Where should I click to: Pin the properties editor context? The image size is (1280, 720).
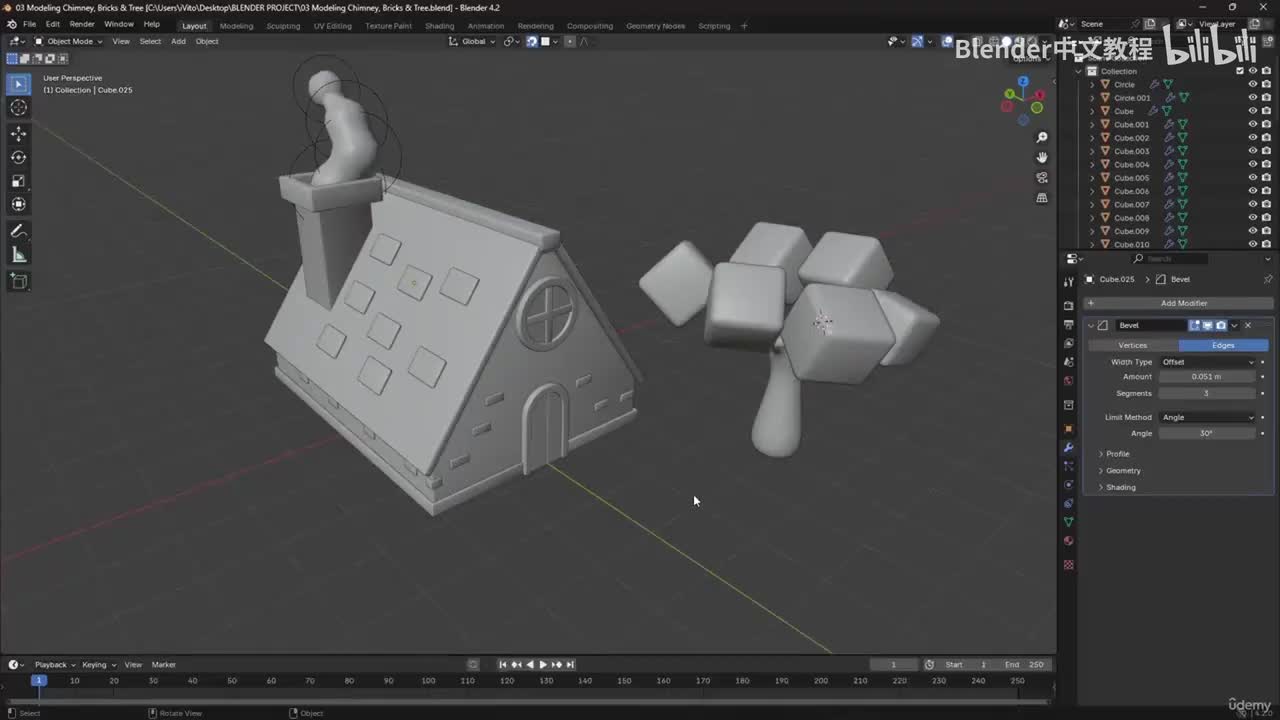coord(1268,279)
